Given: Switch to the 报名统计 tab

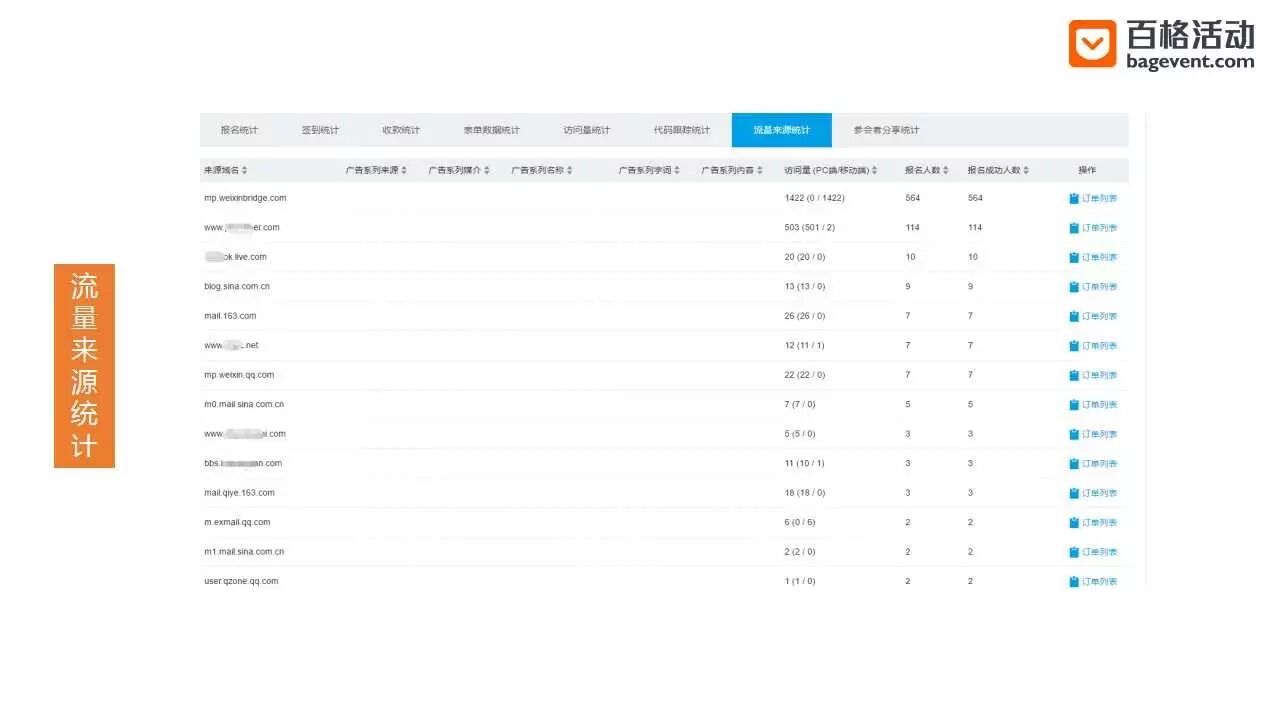Looking at the screenshot, I should (x=239, y=130).
